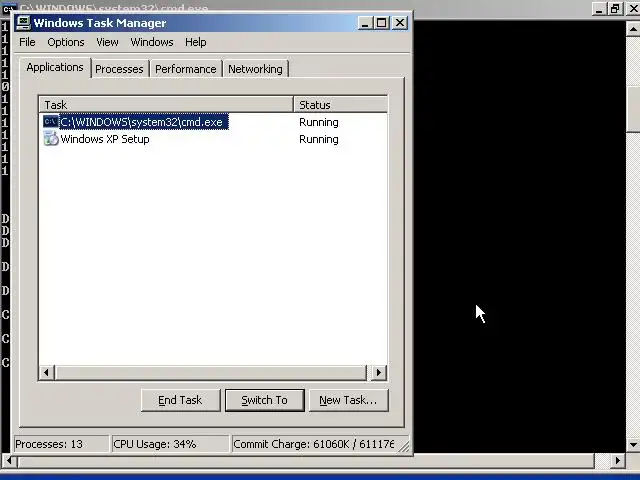Open the Windows menu
The height and width of the screenshot is (480, 640).
click(152, 42)
